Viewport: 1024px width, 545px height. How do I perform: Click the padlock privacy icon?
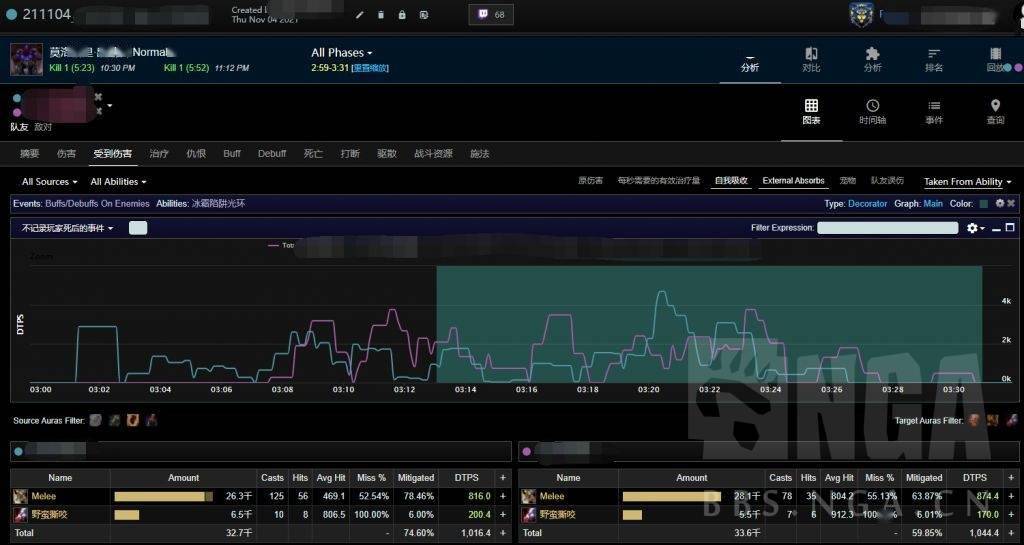[x=402, y=15]
